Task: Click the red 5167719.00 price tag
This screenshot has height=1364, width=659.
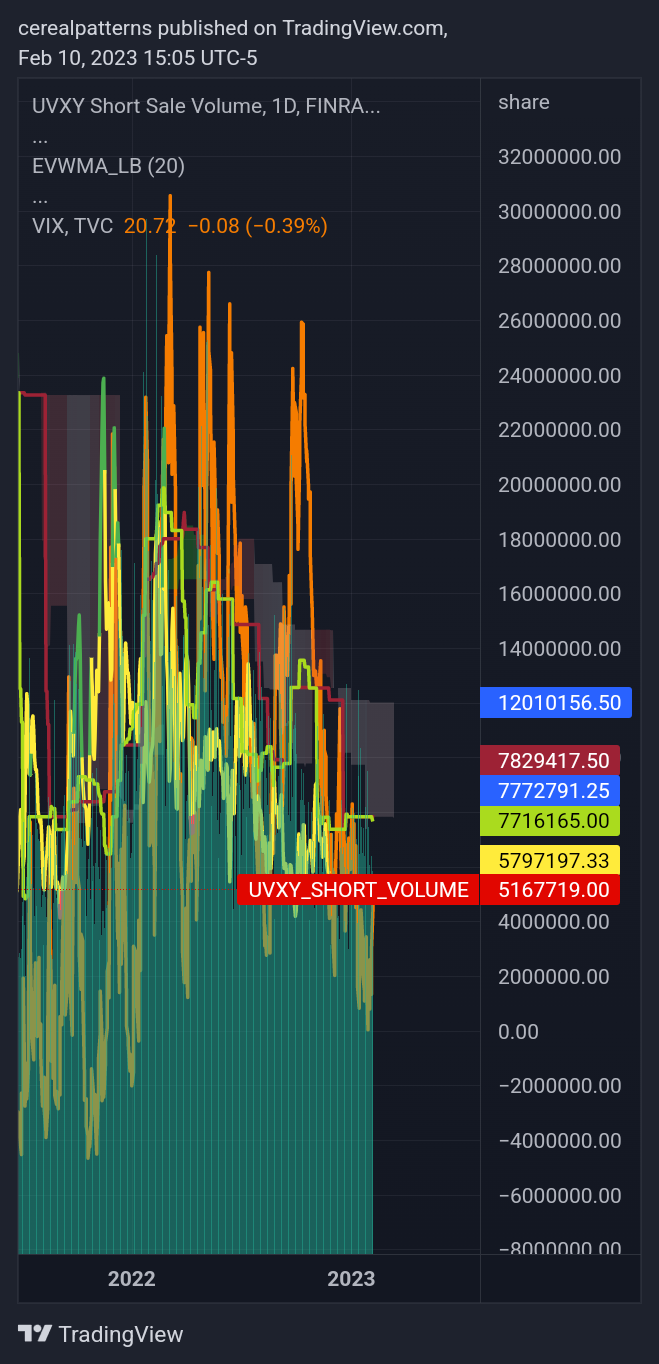Action: pos(550,890)
